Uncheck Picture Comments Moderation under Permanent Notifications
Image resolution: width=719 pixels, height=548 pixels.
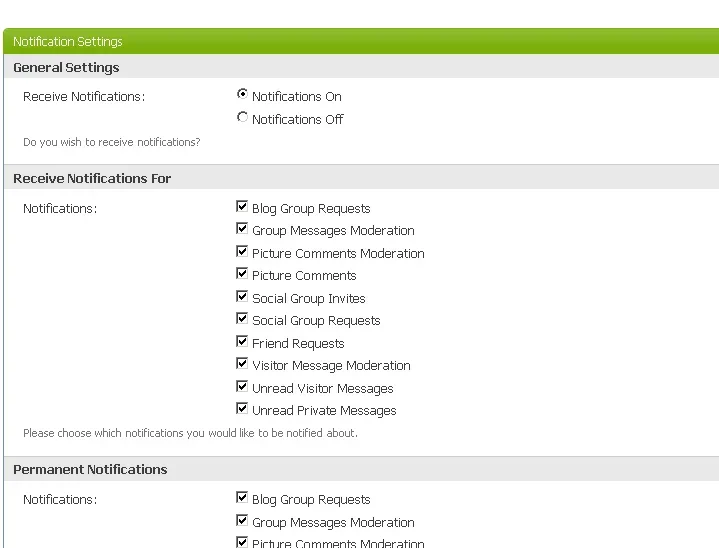242,542
